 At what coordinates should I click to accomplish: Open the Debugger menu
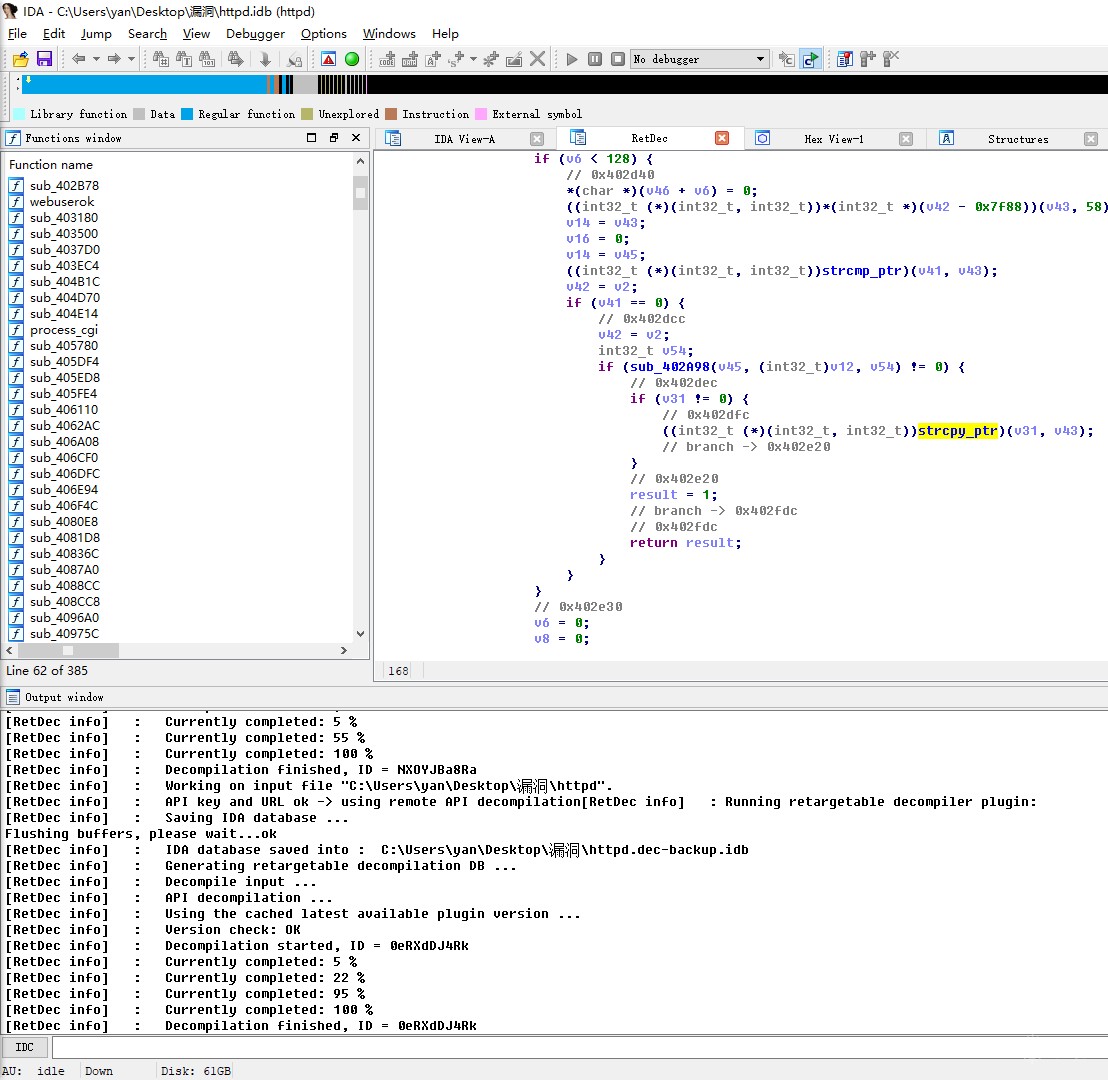pos(255,33)
